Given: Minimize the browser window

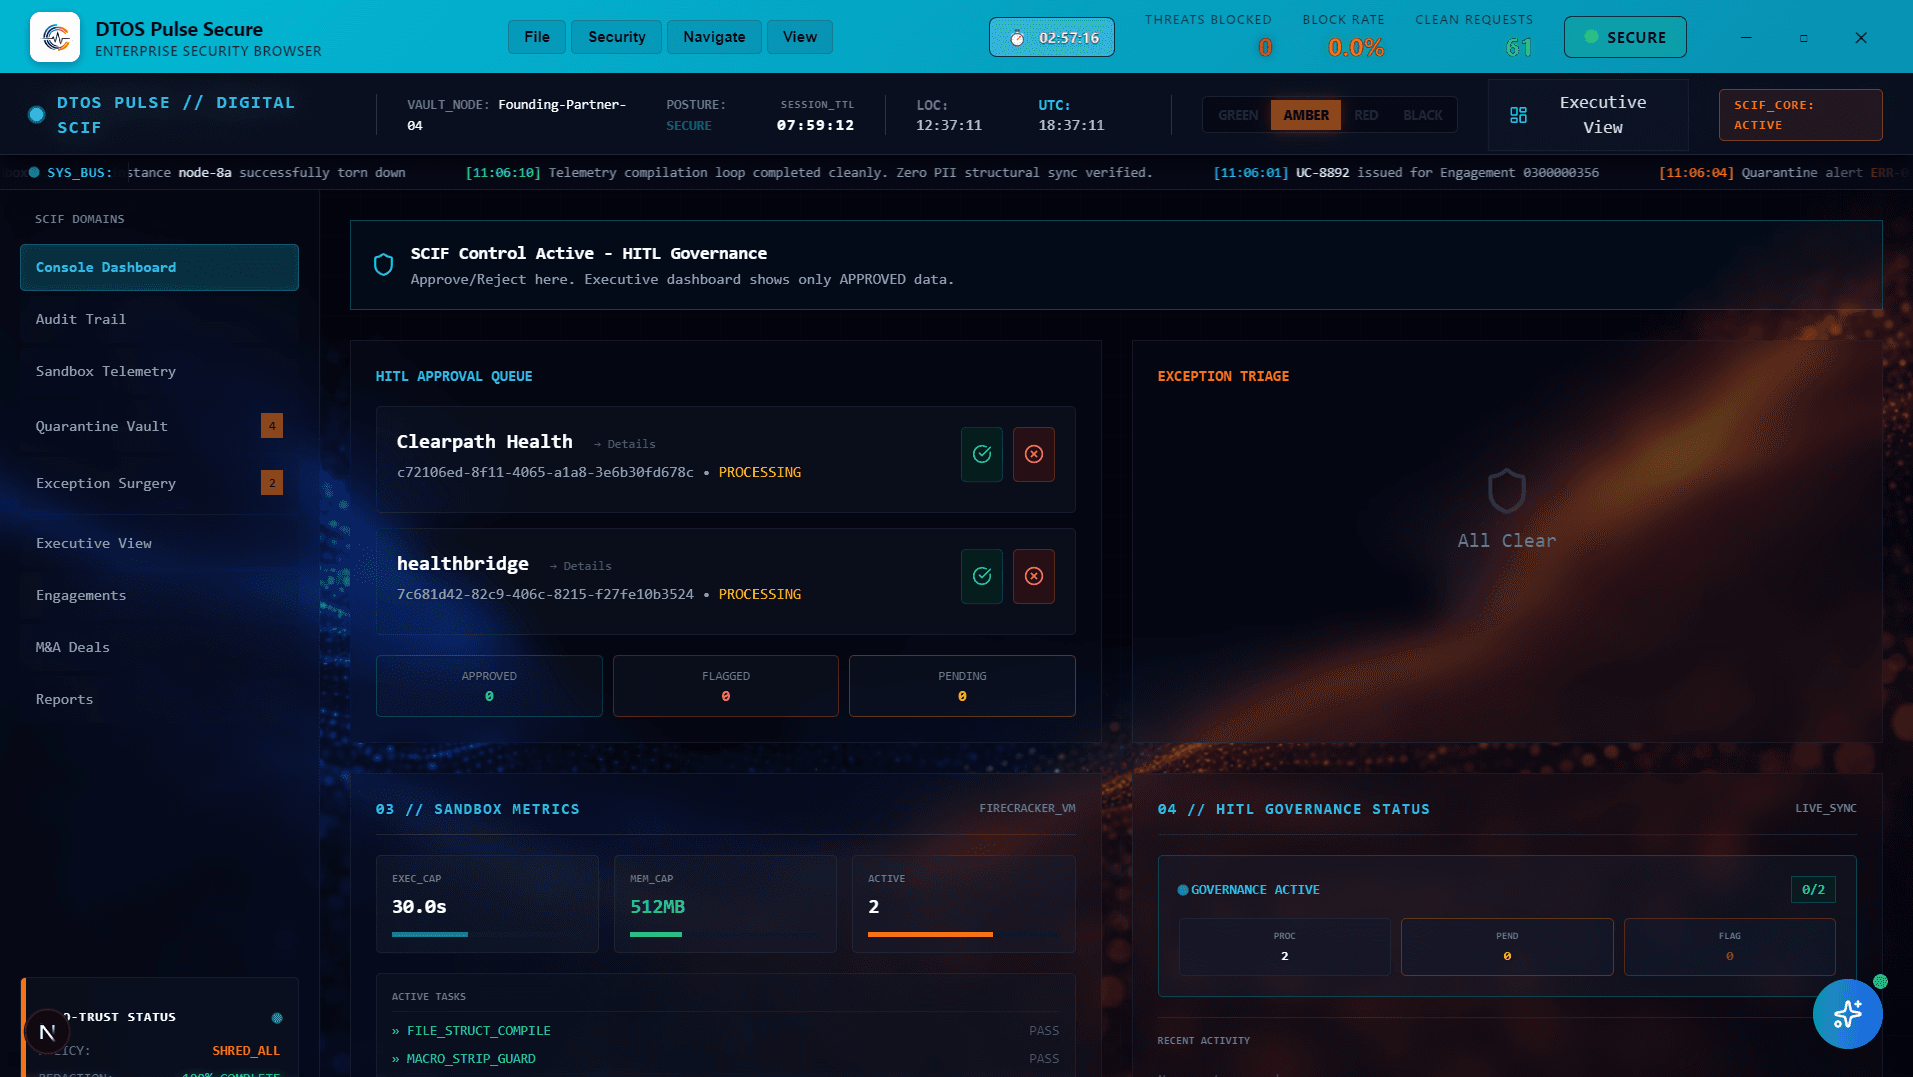Looking at the screenshot, I should tap(1746, 37).
